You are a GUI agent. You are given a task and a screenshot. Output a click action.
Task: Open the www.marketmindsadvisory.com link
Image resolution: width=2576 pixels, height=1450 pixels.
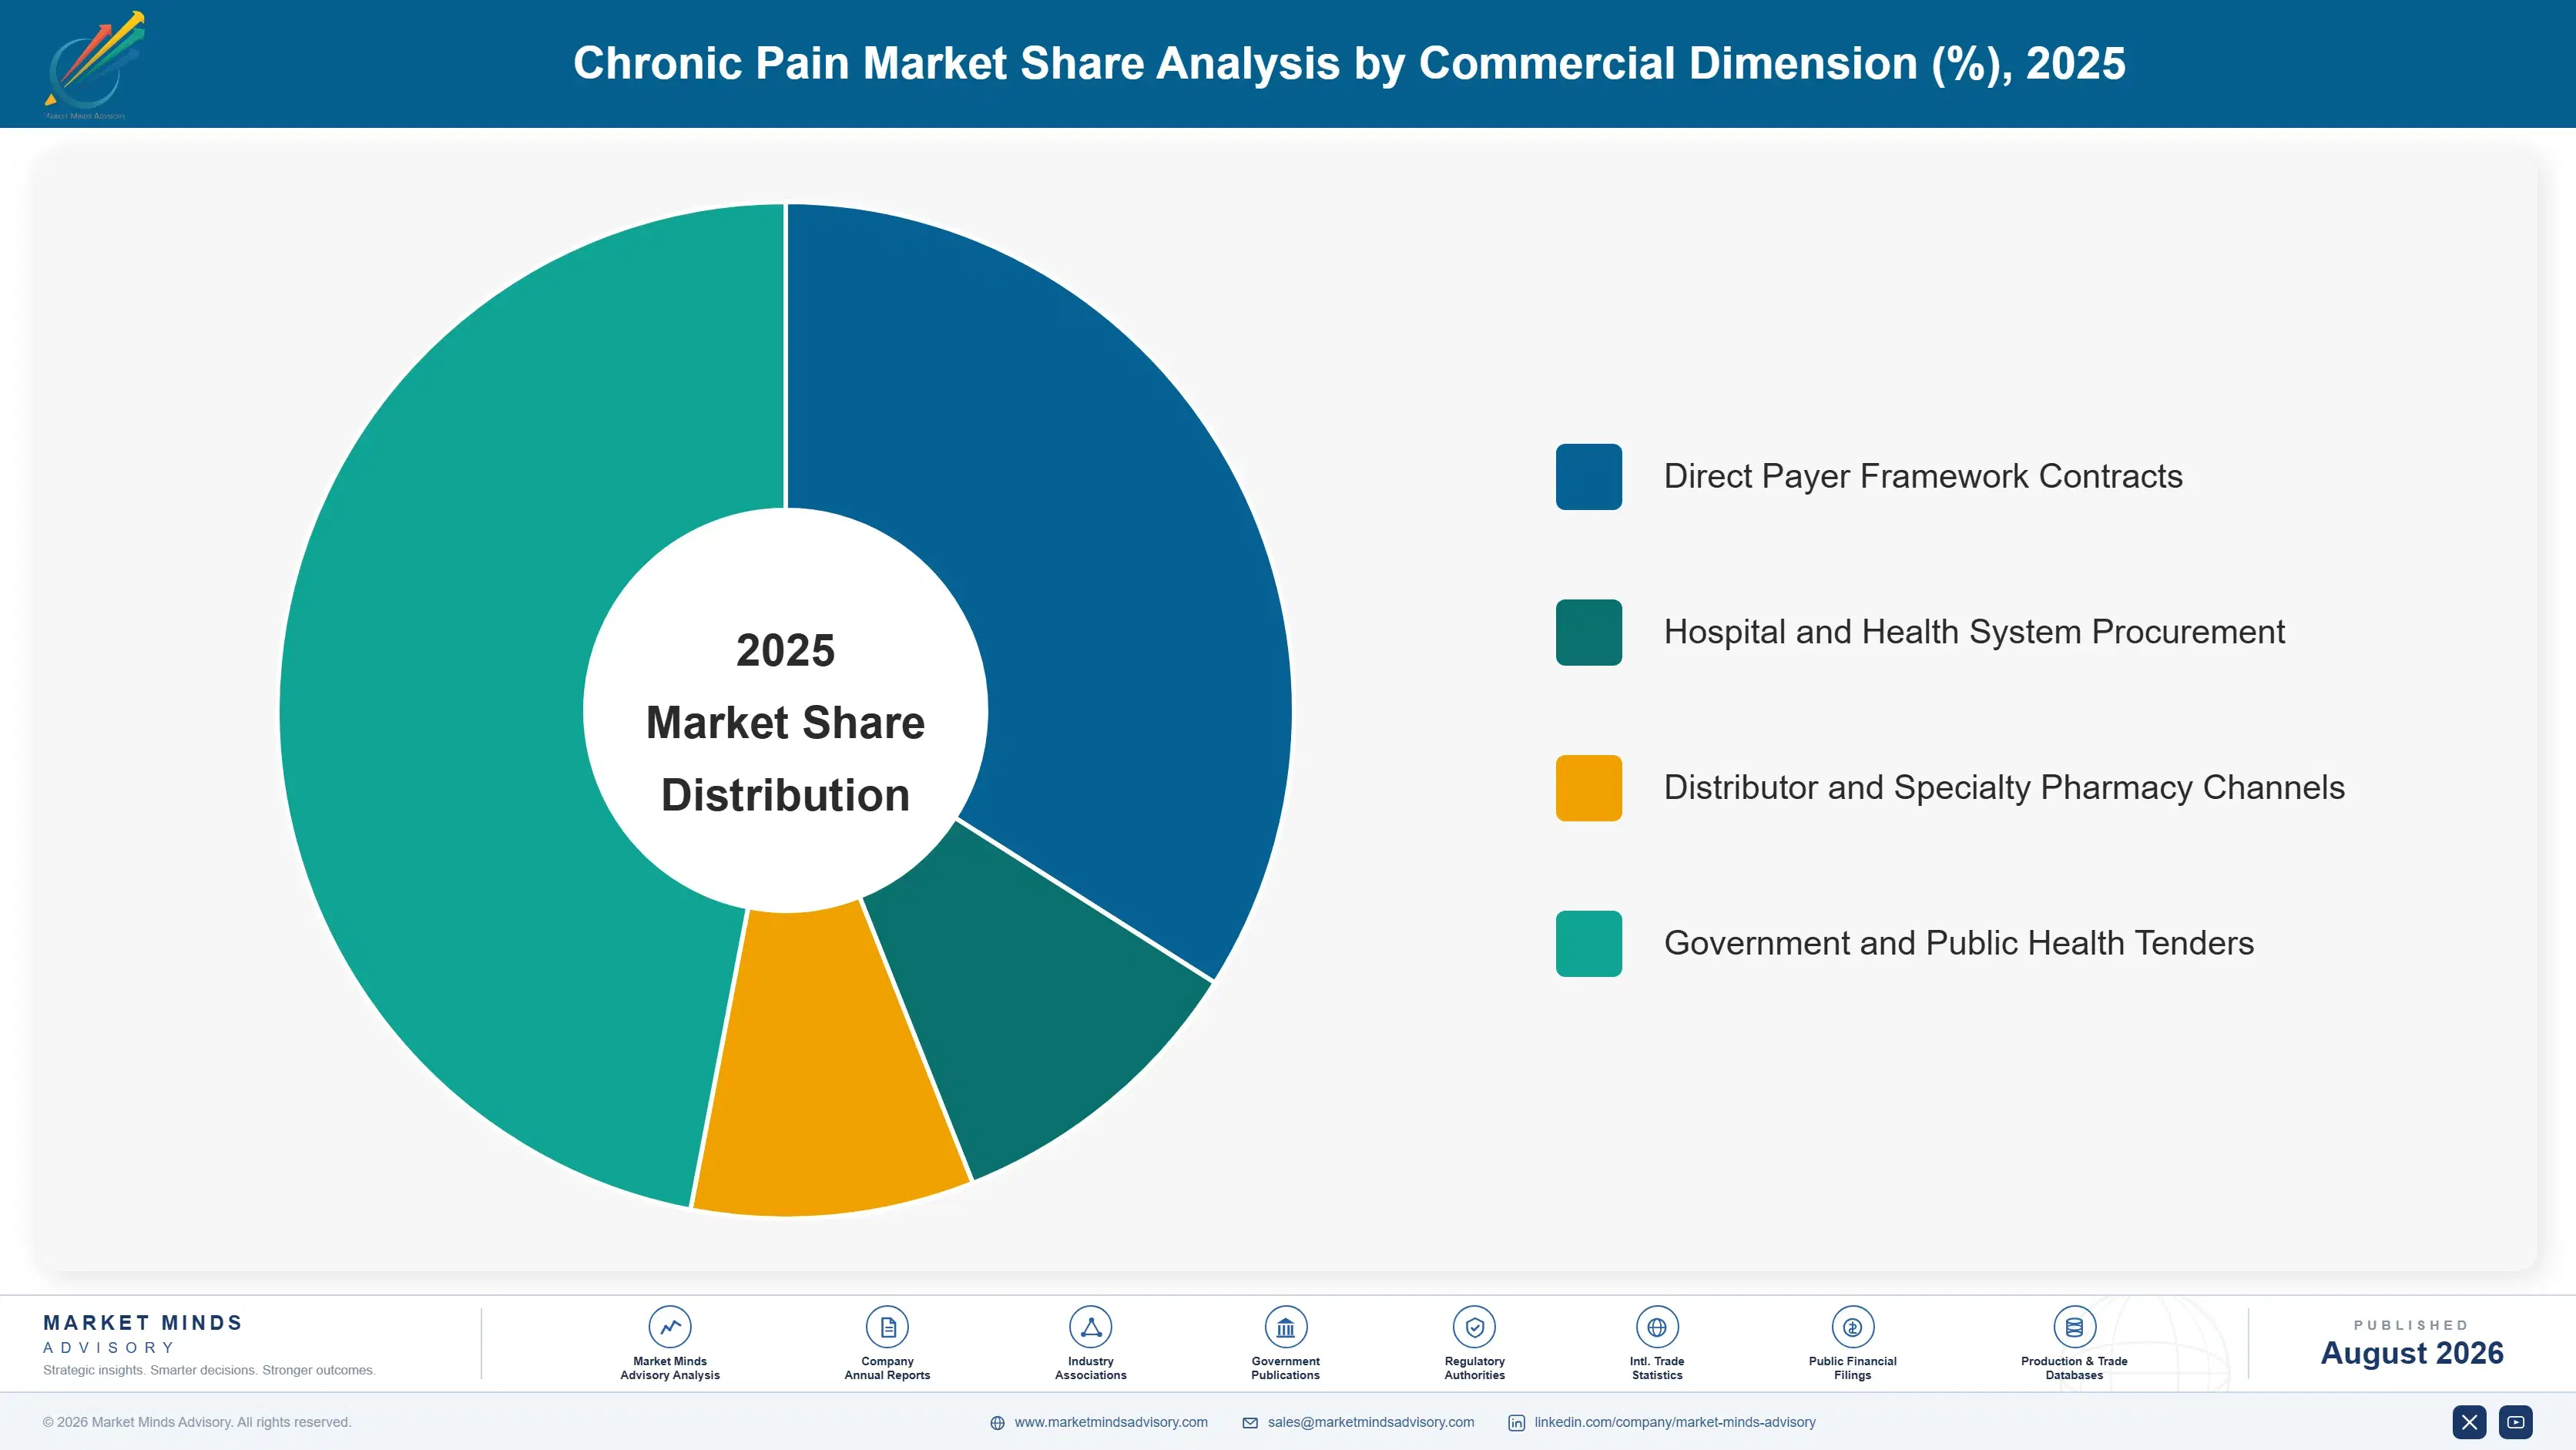click(x=1111, y=1422)
